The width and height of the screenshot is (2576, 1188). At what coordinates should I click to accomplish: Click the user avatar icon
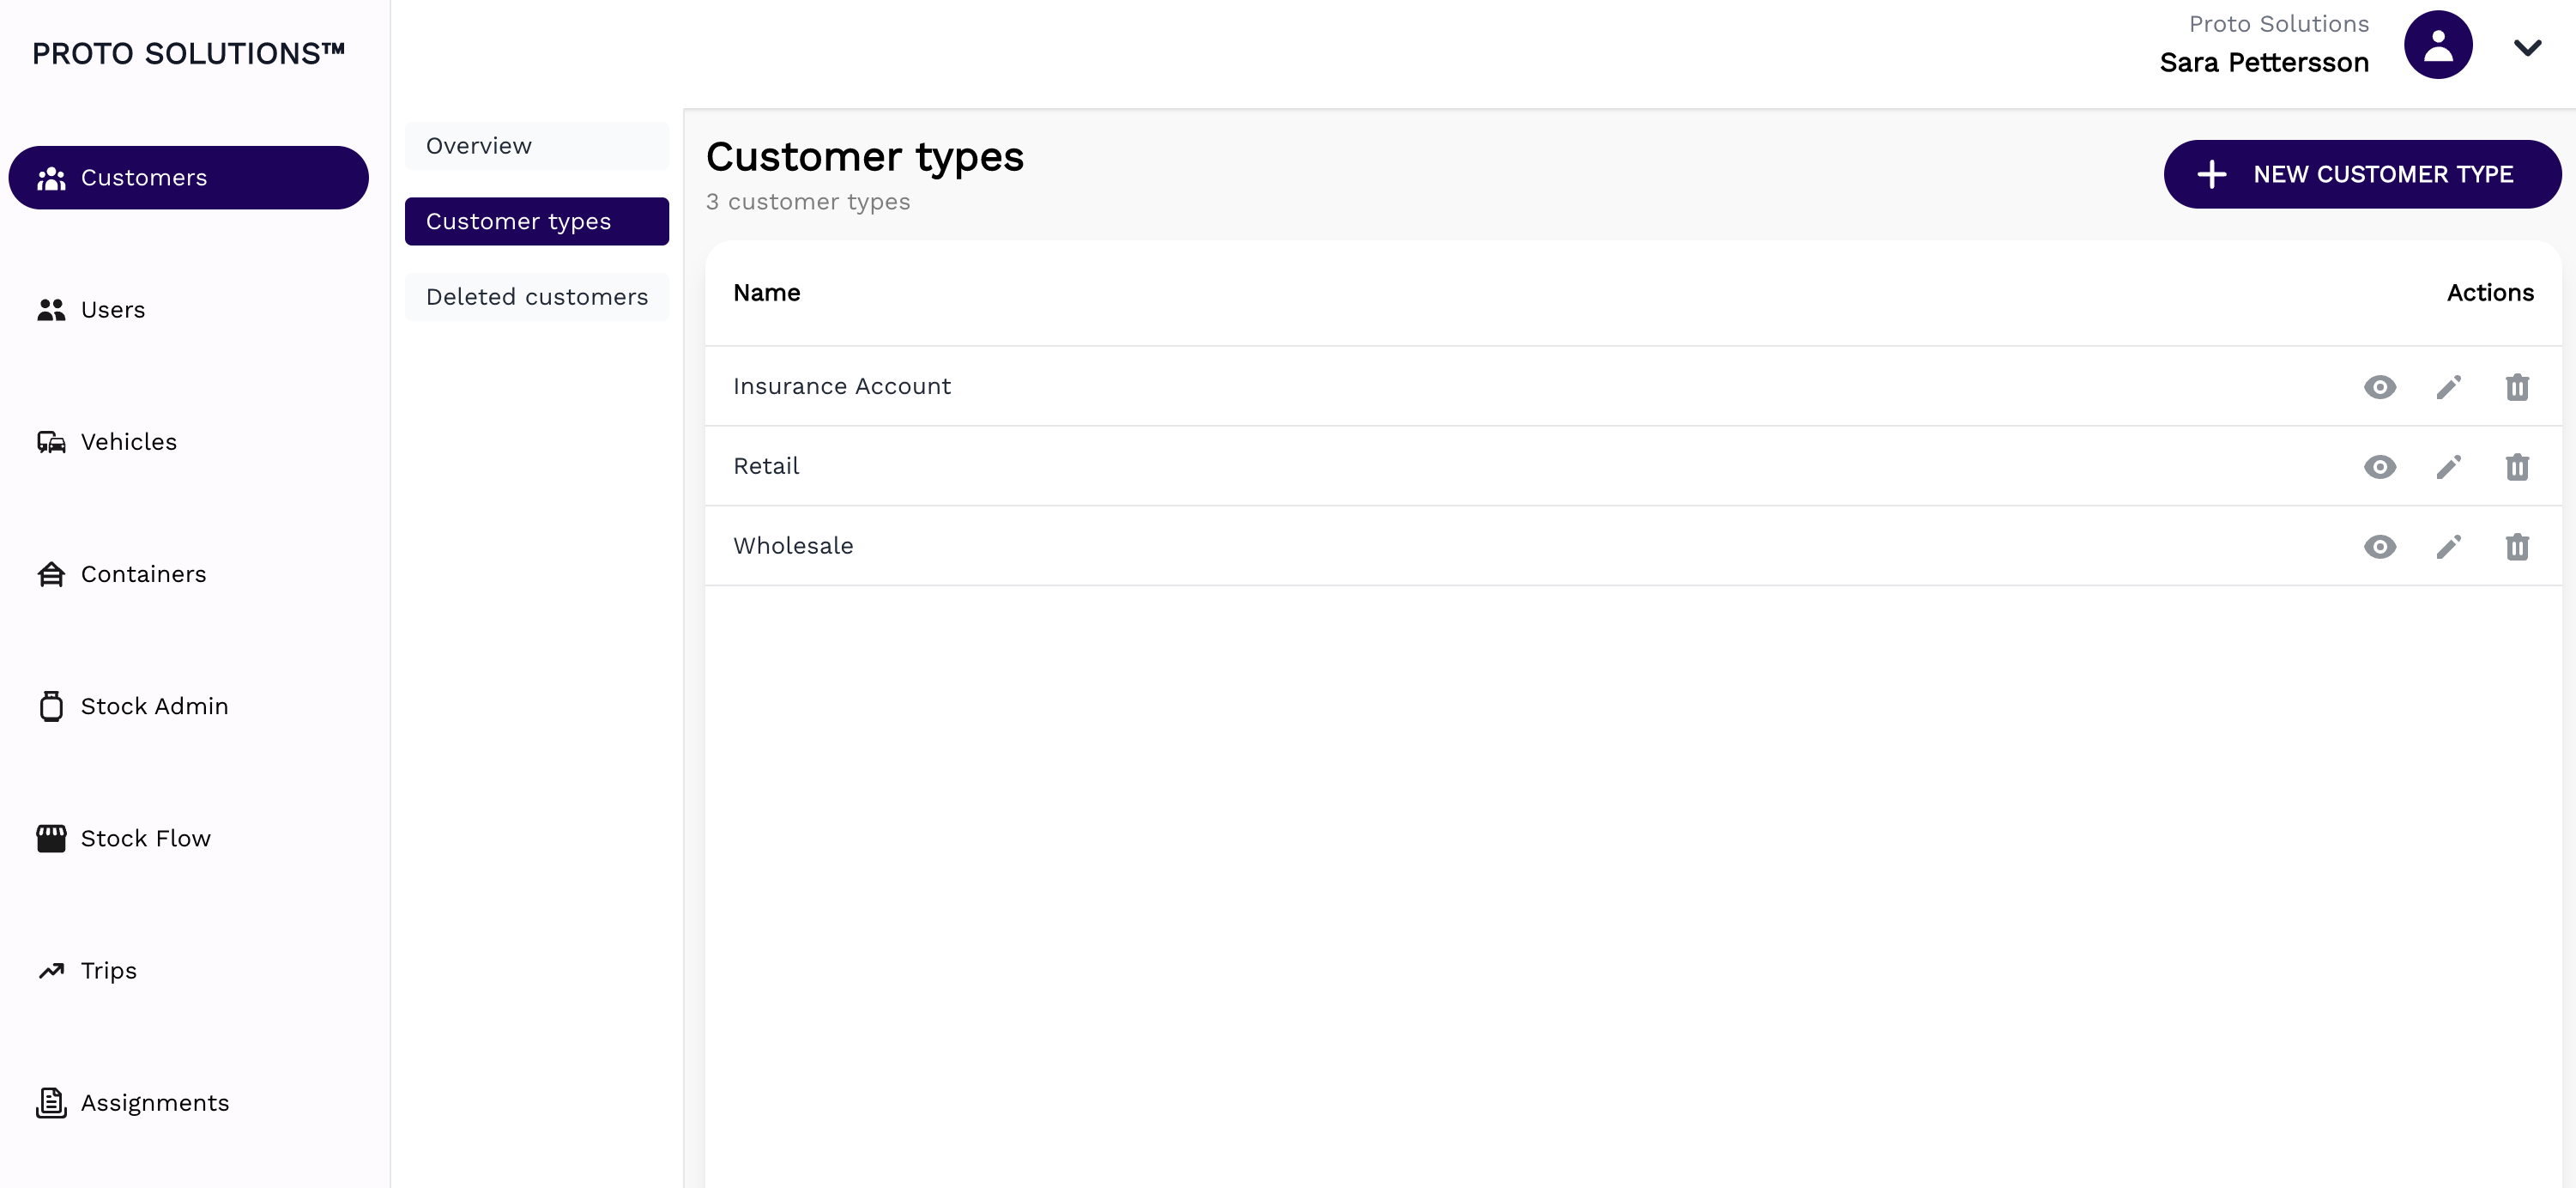tap(2438, 45)
